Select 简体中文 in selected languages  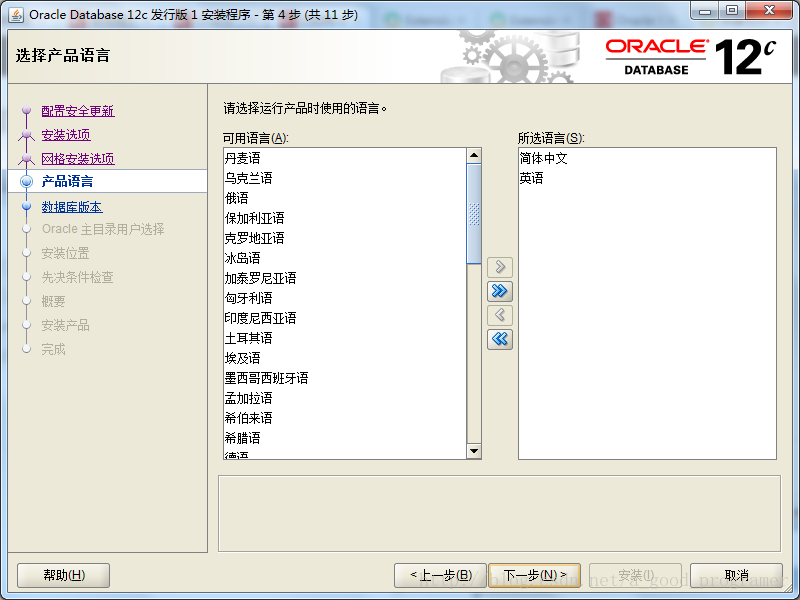(x=647, y=158)
